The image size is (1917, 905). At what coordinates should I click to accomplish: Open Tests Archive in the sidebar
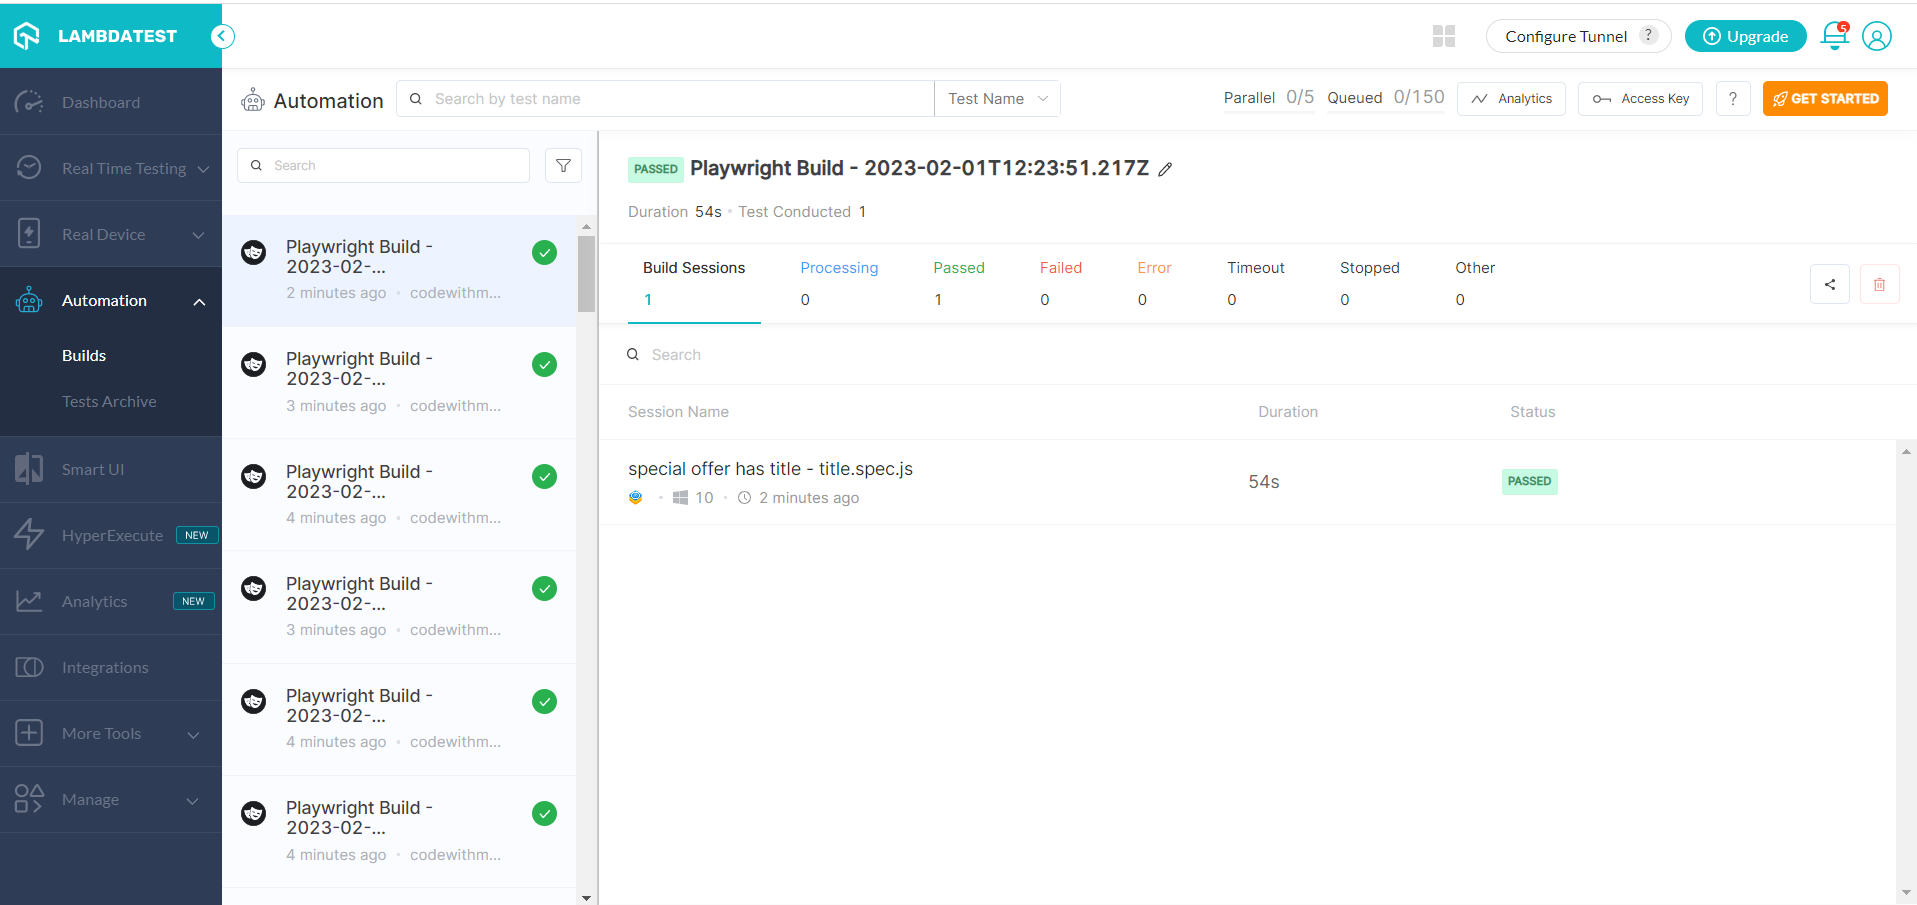(x=109, y=401)
